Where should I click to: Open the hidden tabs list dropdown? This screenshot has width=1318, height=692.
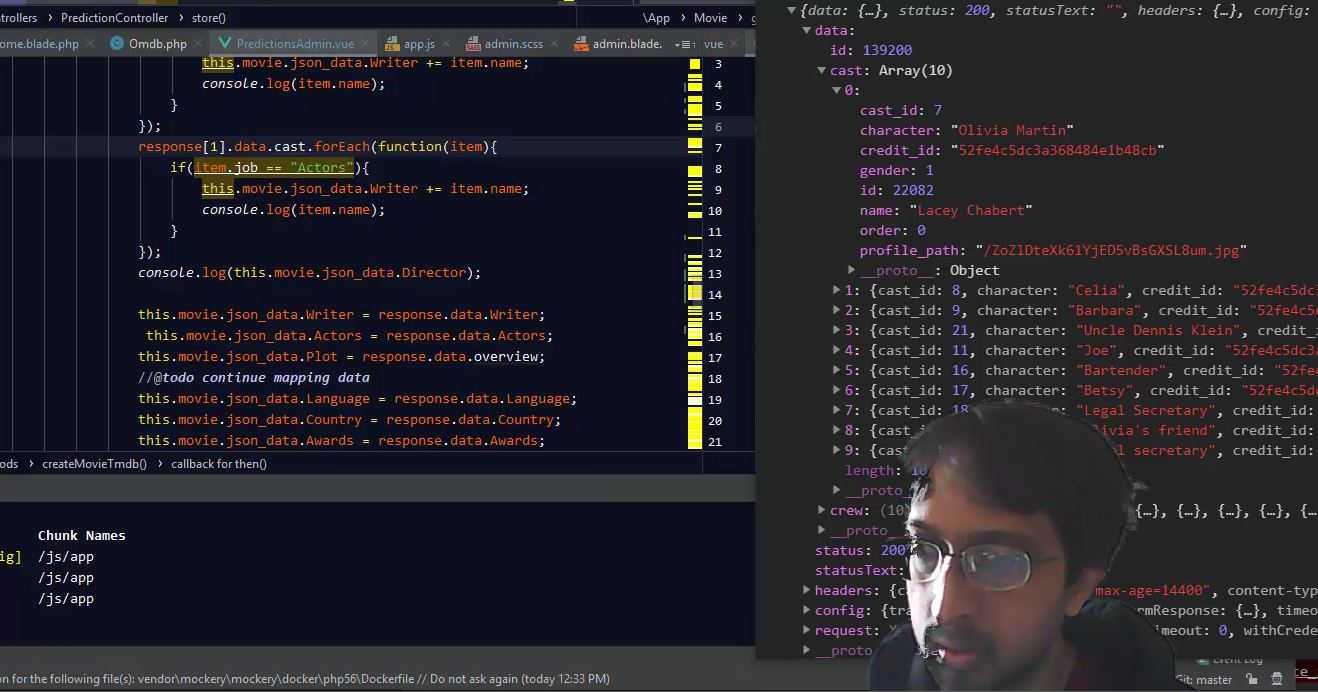click(684, 44)
